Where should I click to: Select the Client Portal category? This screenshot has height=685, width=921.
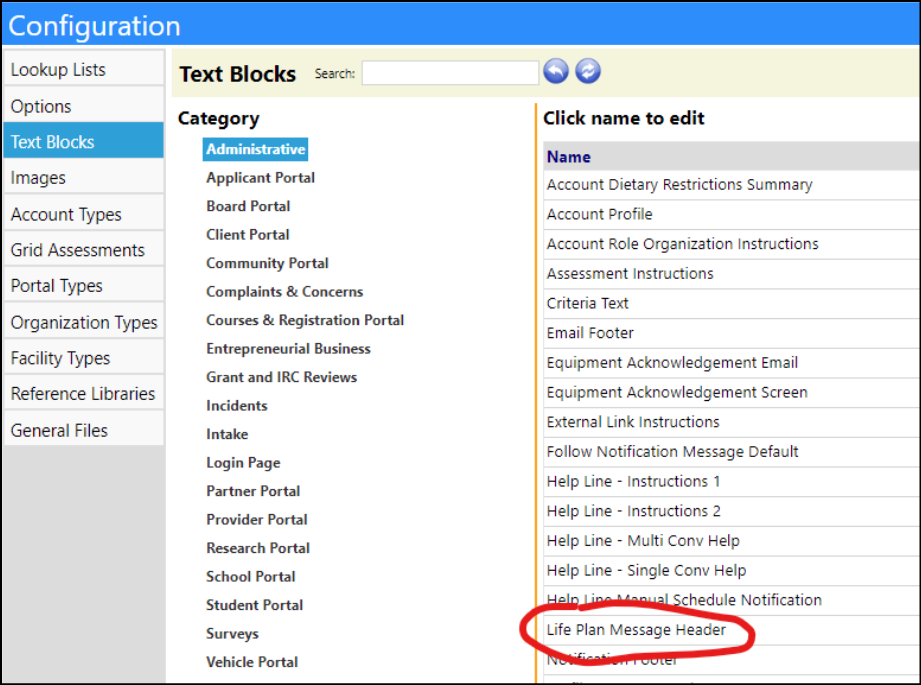[x=247, y=234]
